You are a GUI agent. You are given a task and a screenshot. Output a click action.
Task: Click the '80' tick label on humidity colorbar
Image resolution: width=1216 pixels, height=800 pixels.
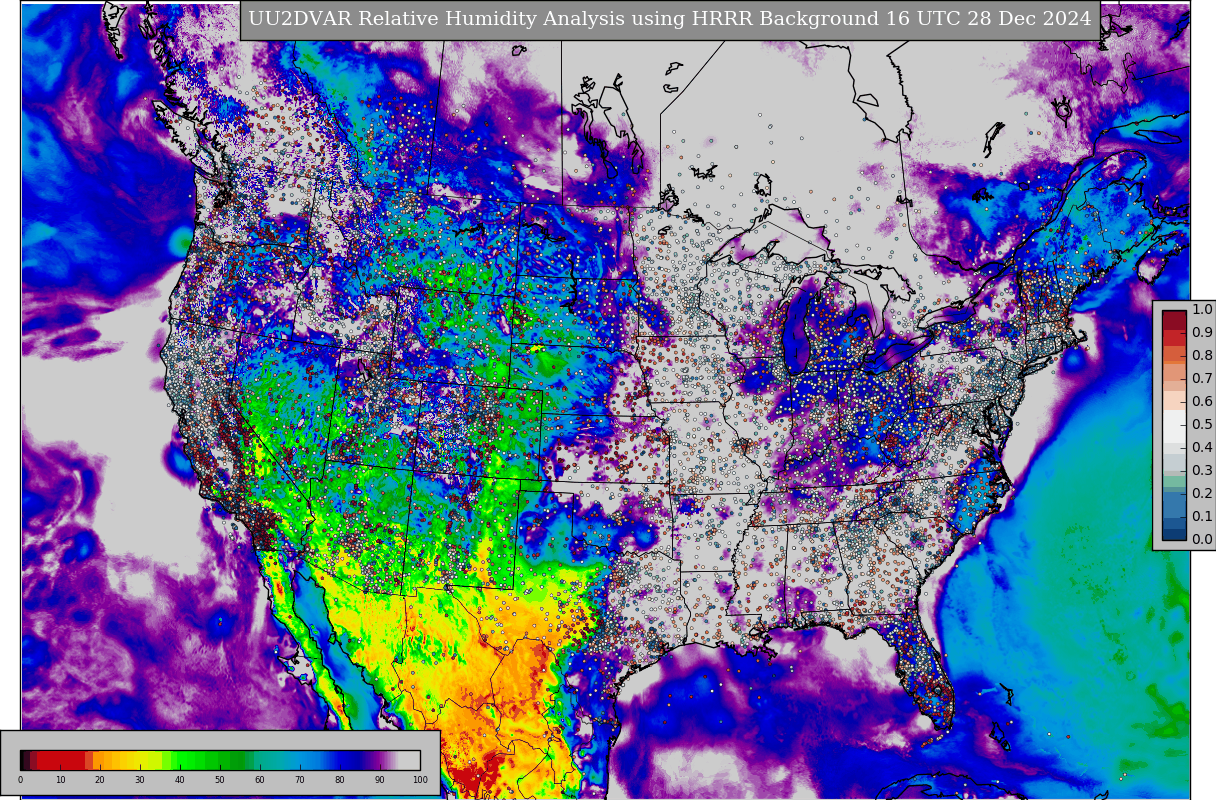point(340,780)
